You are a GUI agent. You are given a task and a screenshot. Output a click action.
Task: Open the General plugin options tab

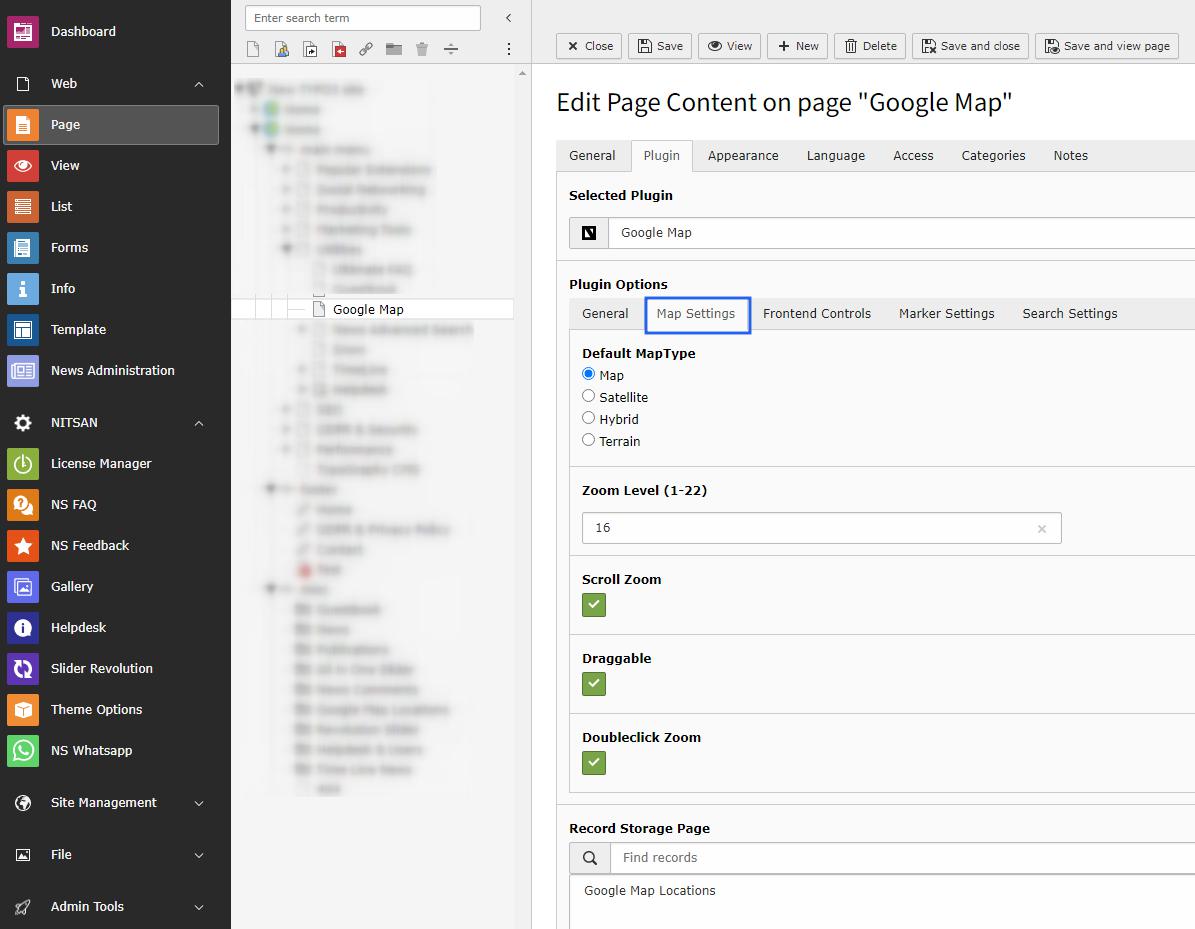605,314
